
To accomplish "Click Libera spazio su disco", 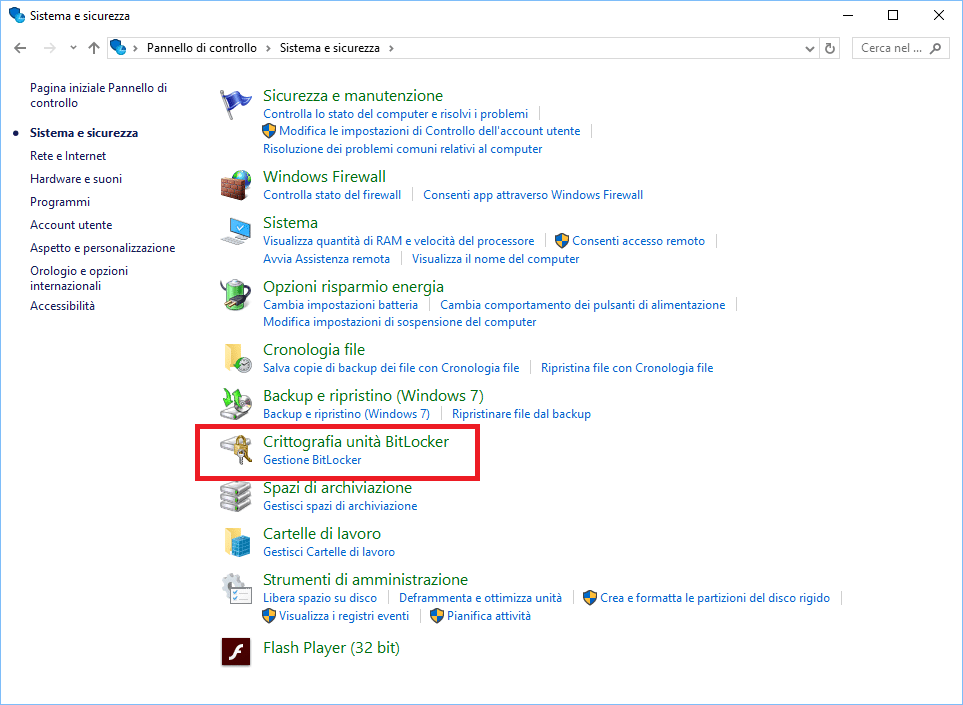I will [x=319, y=598].
